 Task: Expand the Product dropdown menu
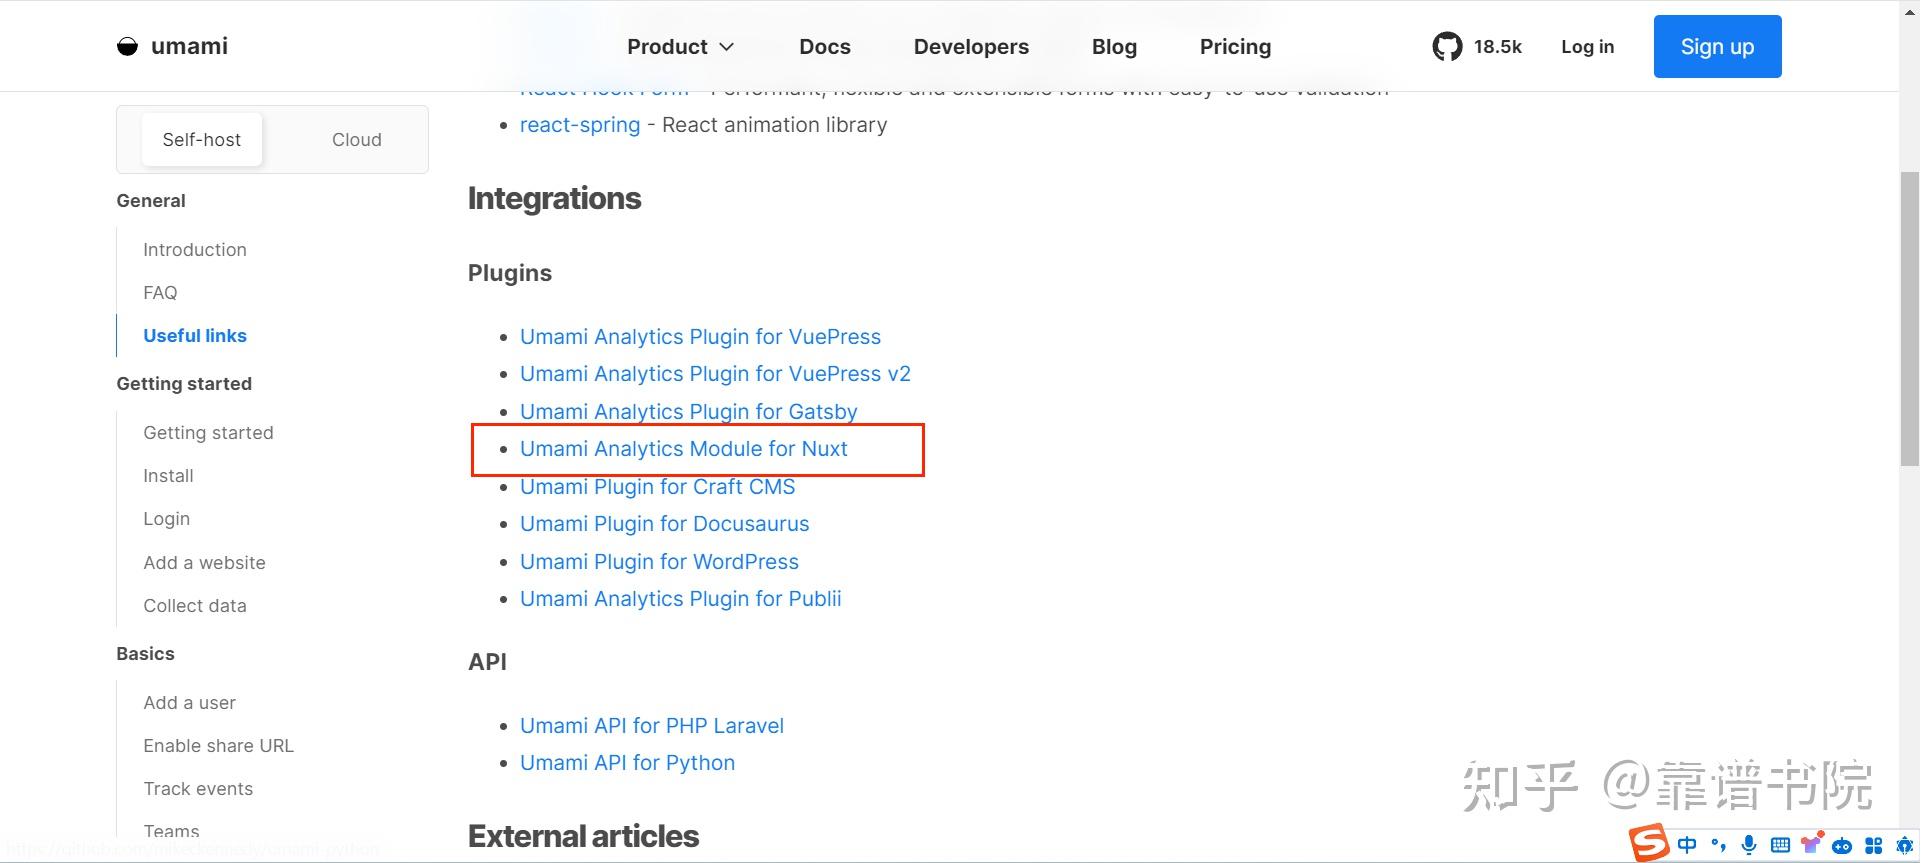click(x=681, y=47)
